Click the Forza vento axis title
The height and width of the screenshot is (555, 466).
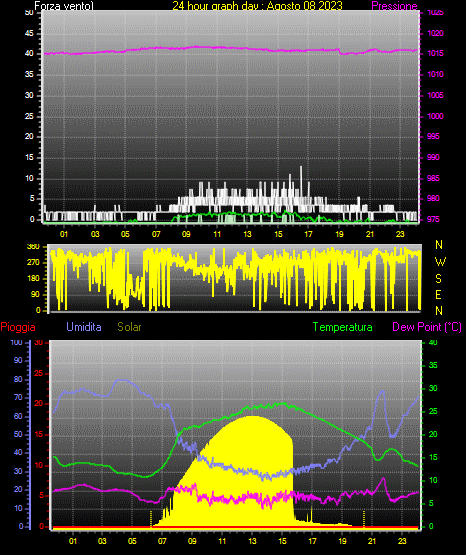[64, 6]
